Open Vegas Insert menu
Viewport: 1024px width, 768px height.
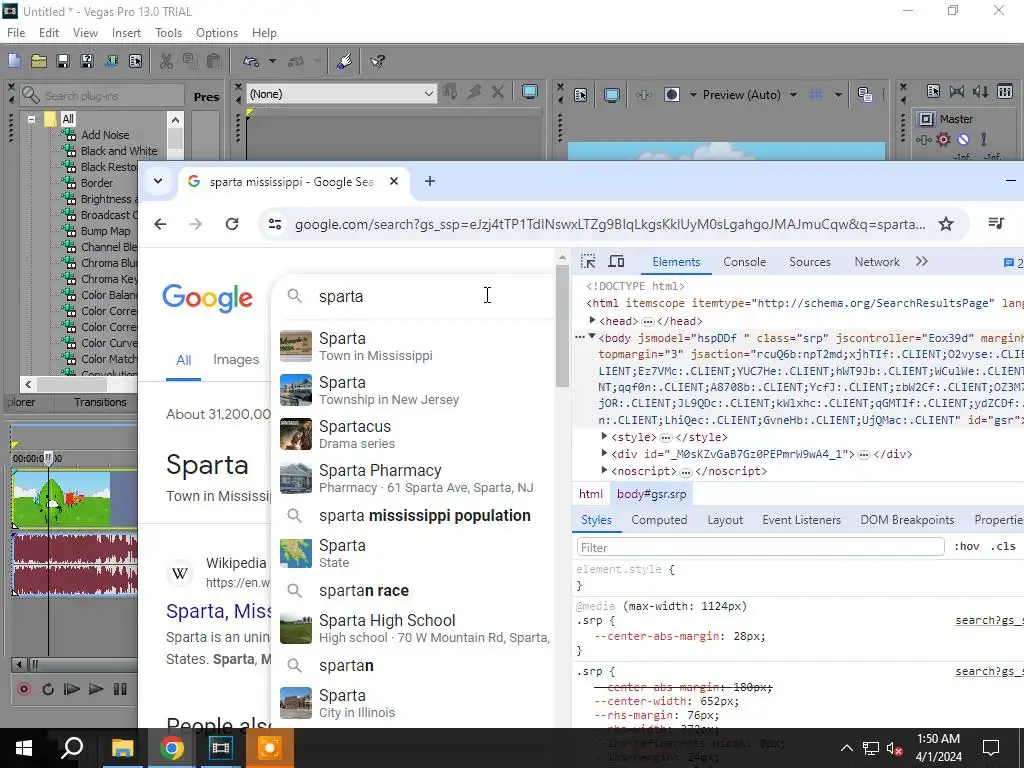[x=126, y=33]
